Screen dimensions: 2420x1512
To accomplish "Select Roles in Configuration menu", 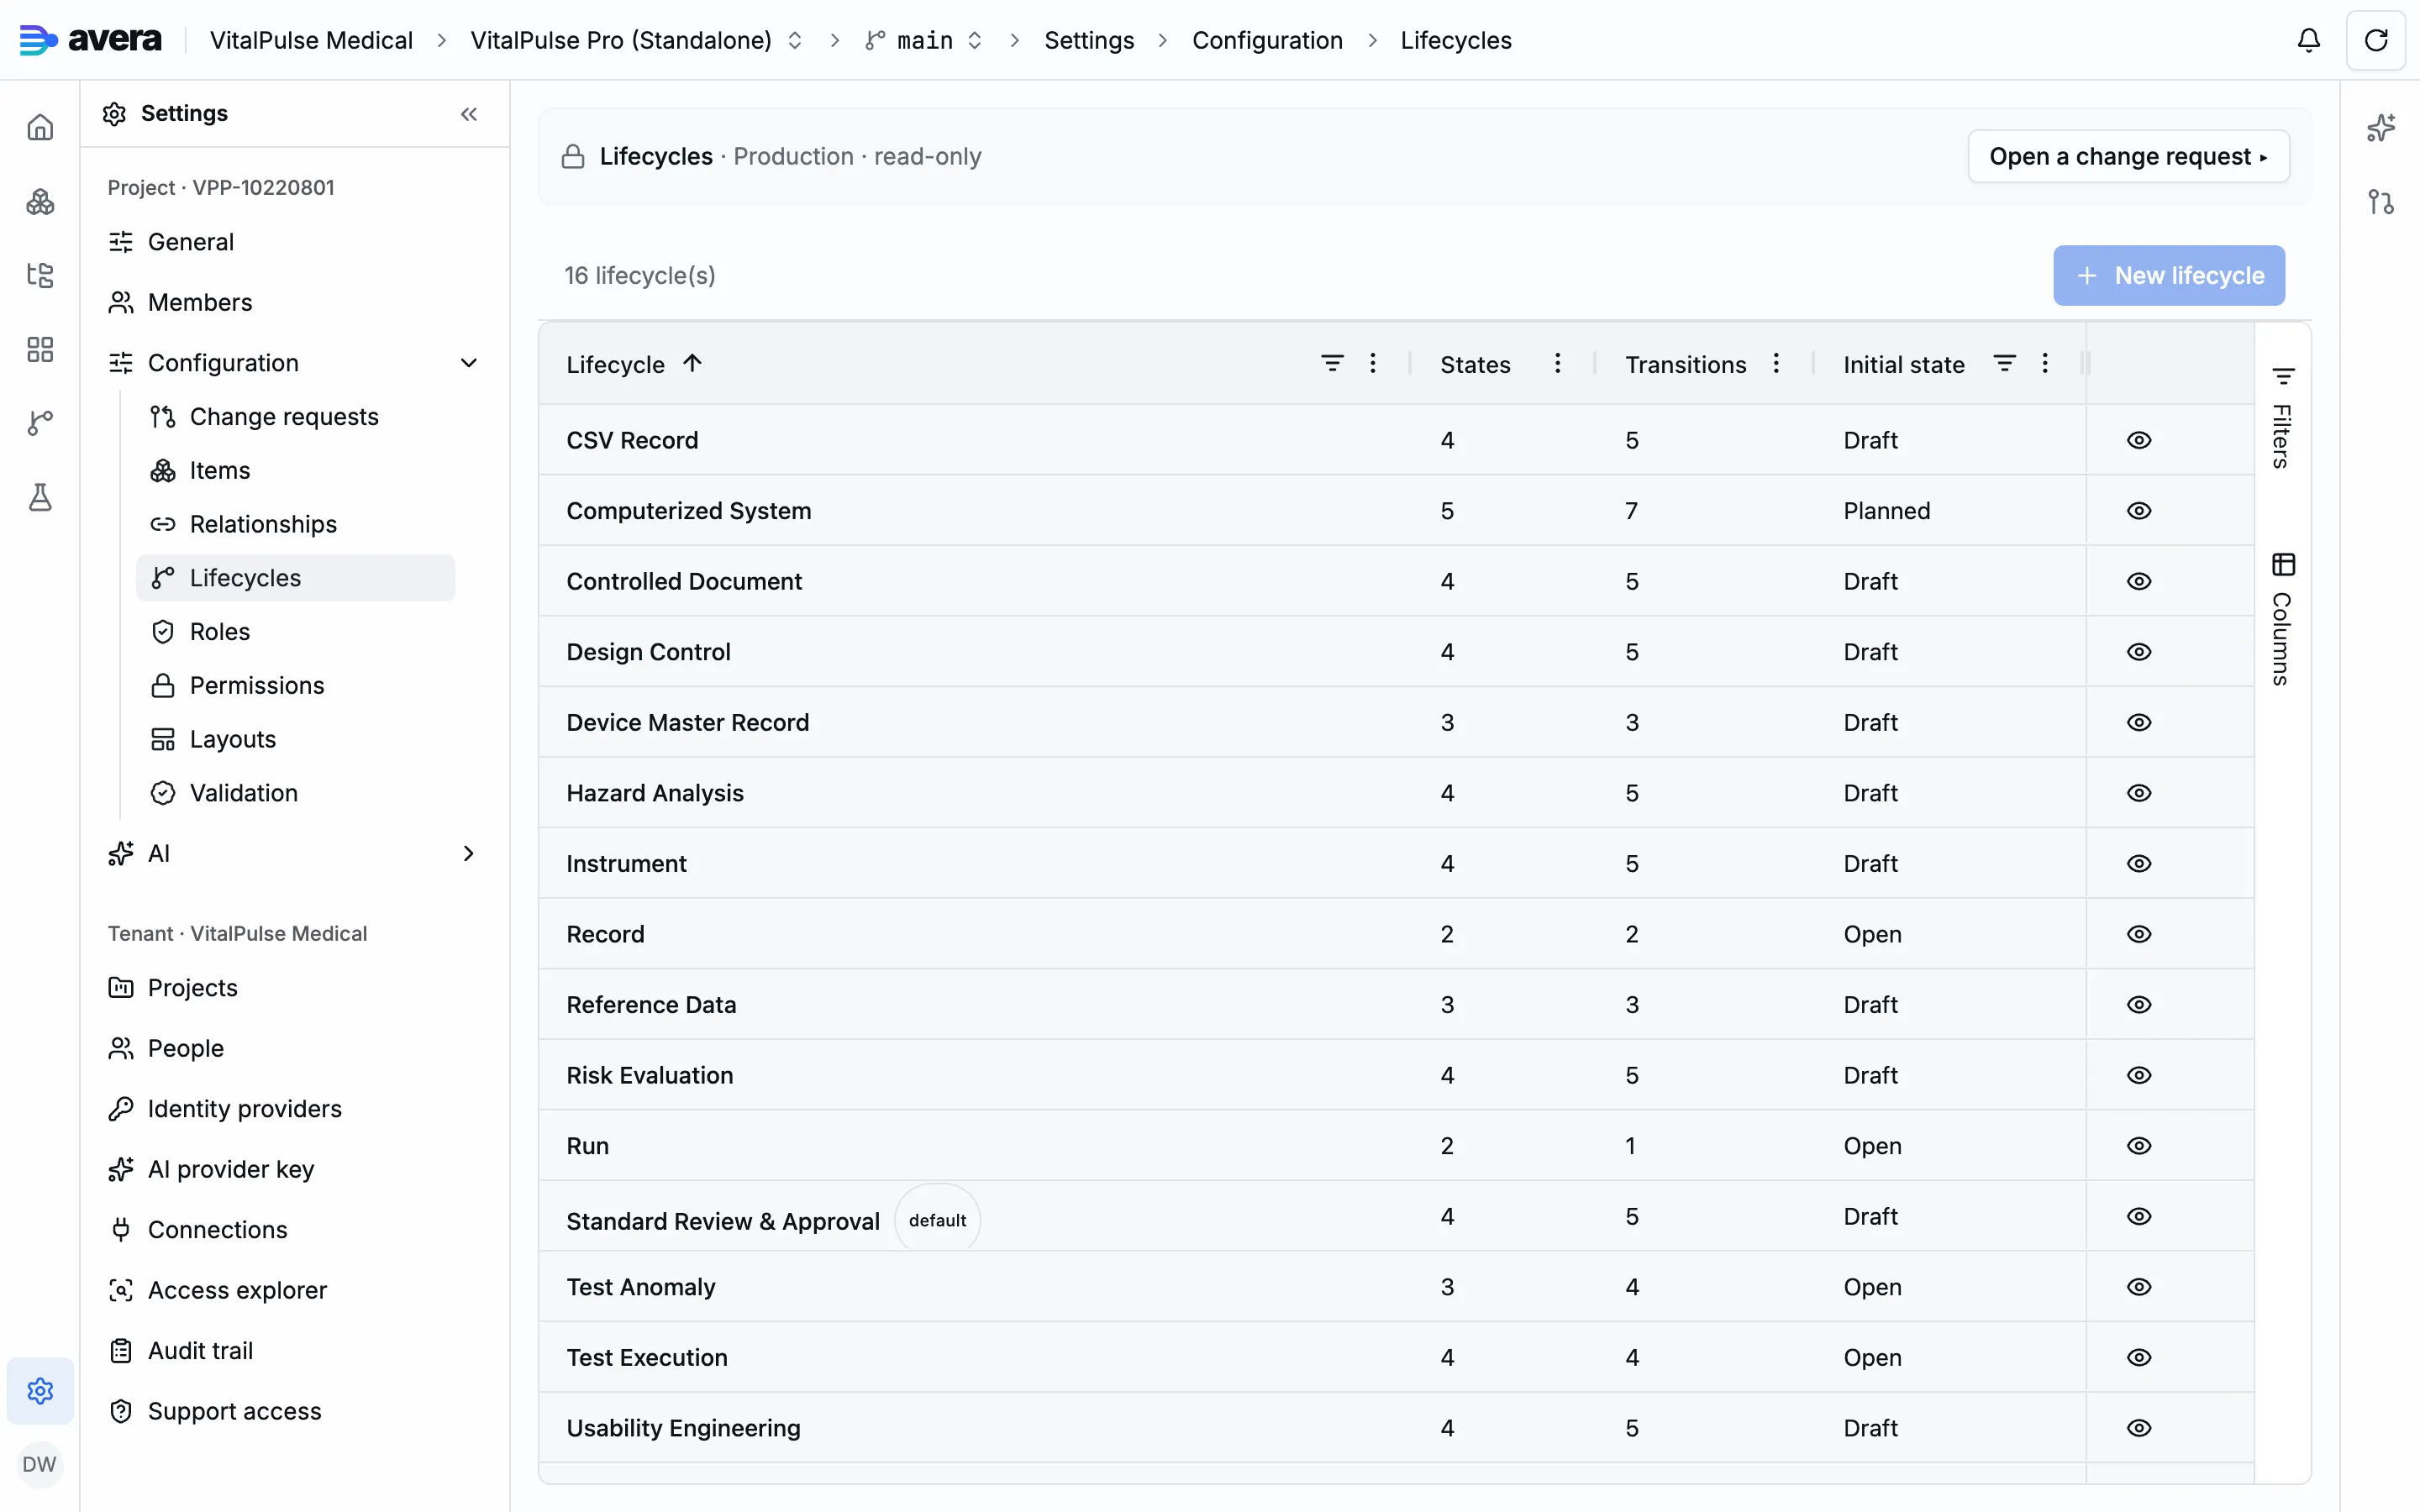I will (296, 631).
